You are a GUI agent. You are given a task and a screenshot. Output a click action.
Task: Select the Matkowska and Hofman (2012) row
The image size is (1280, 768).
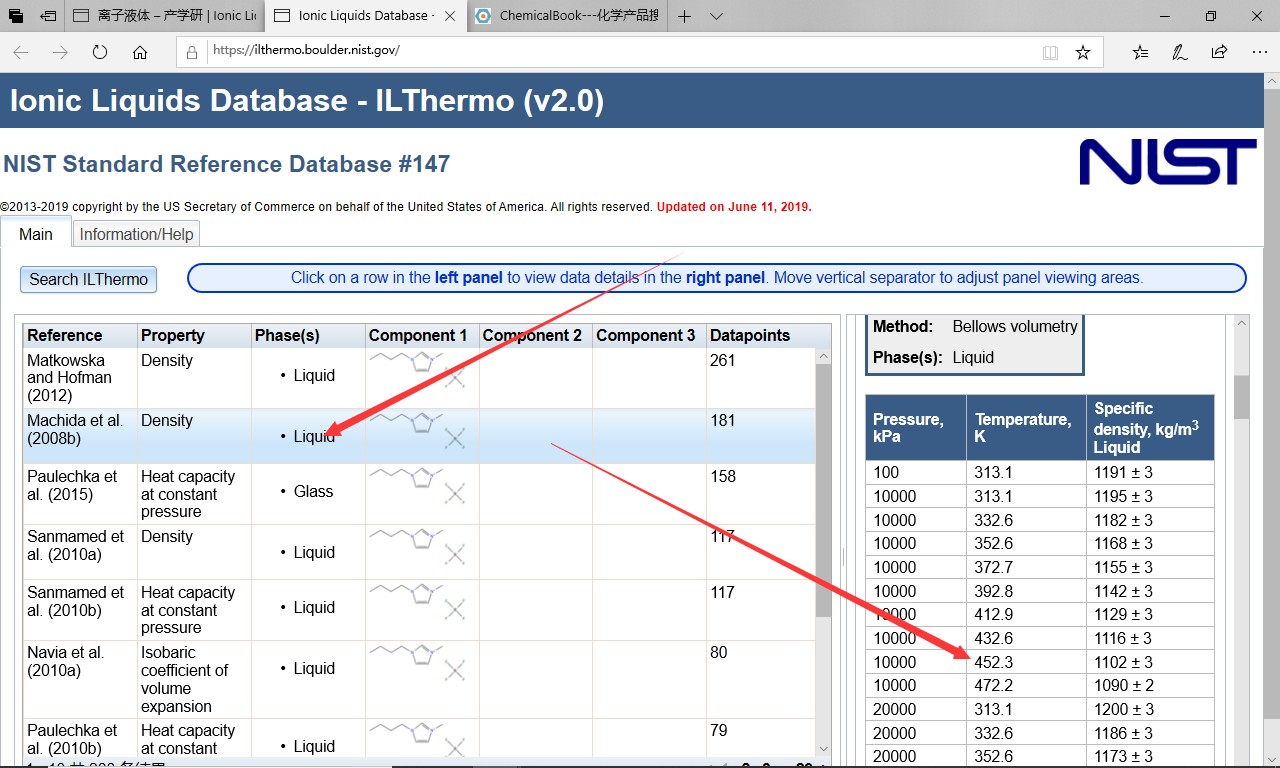tap(419, 378)
